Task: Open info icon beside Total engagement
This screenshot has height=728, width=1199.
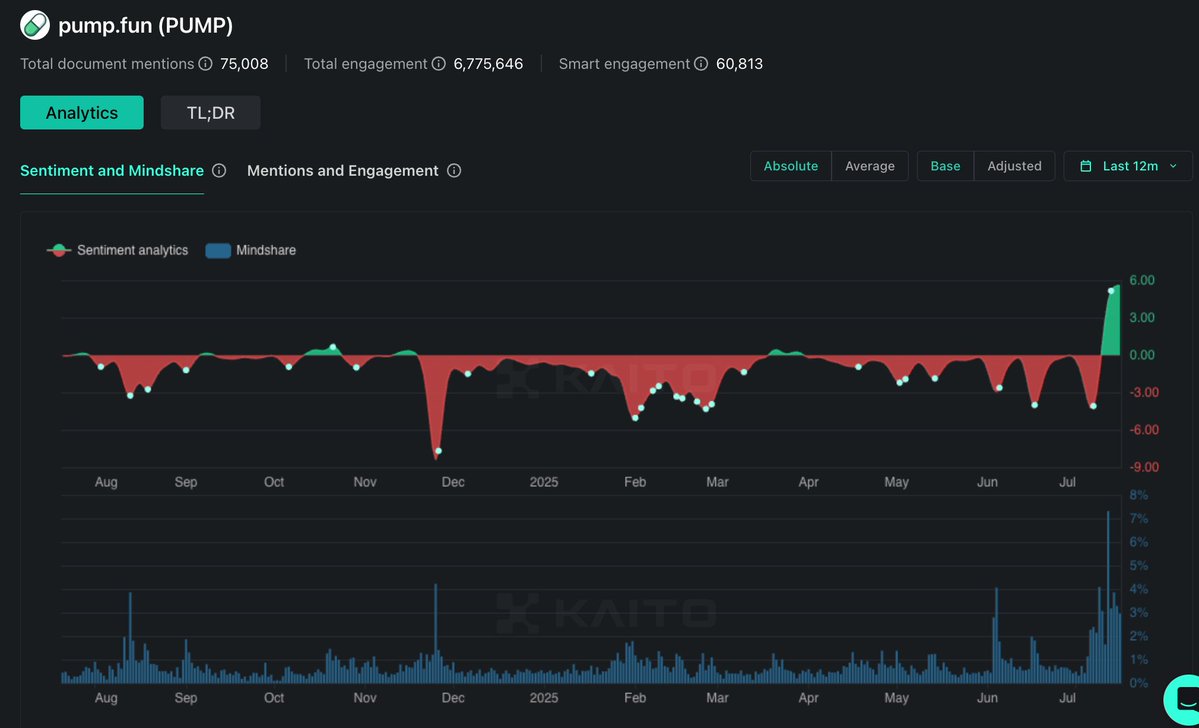Action: [x=438, y=63]
